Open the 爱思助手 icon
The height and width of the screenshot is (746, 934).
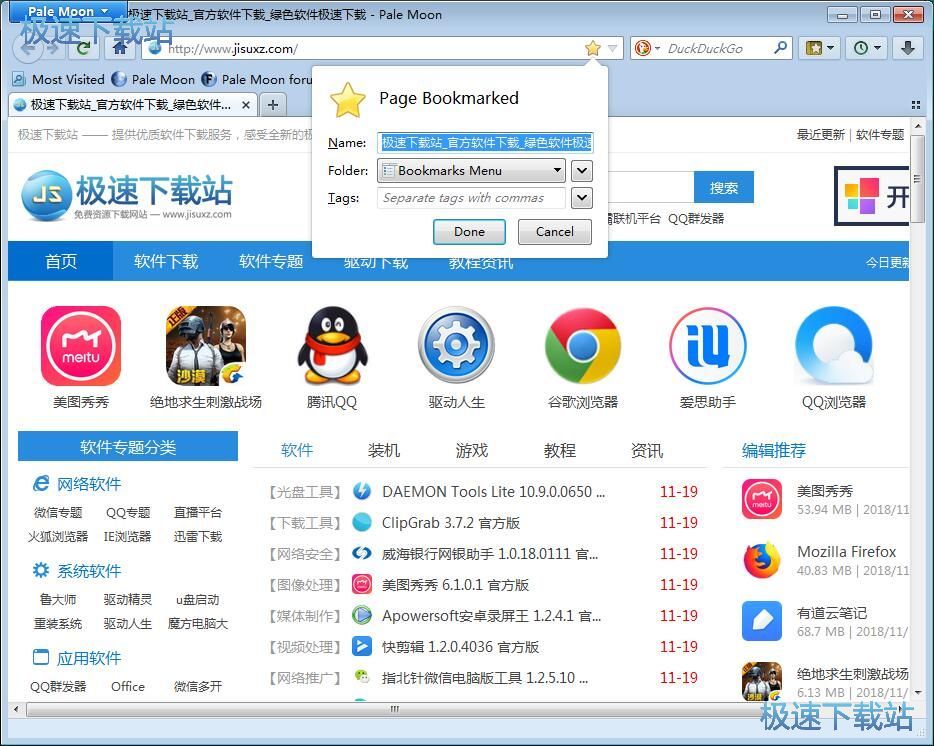(708, 346)
